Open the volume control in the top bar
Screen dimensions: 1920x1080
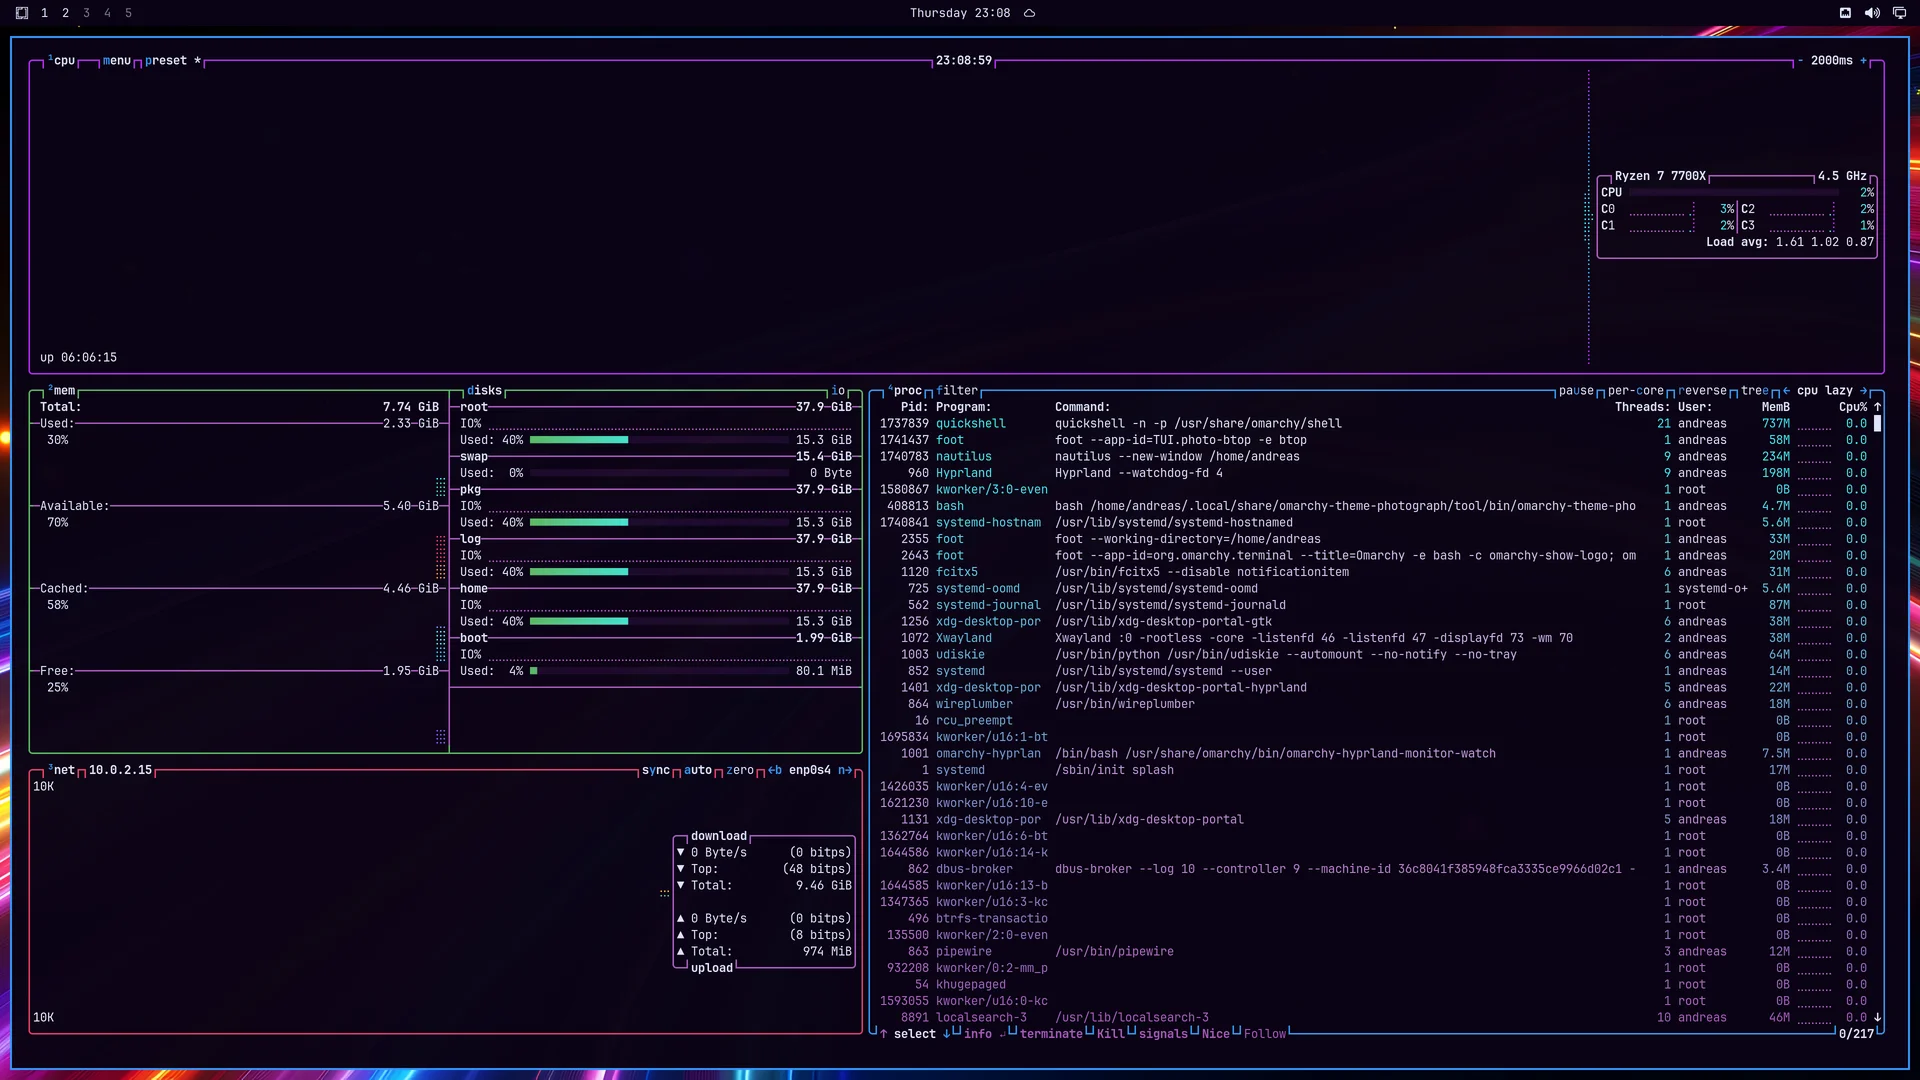[1872, 13]
